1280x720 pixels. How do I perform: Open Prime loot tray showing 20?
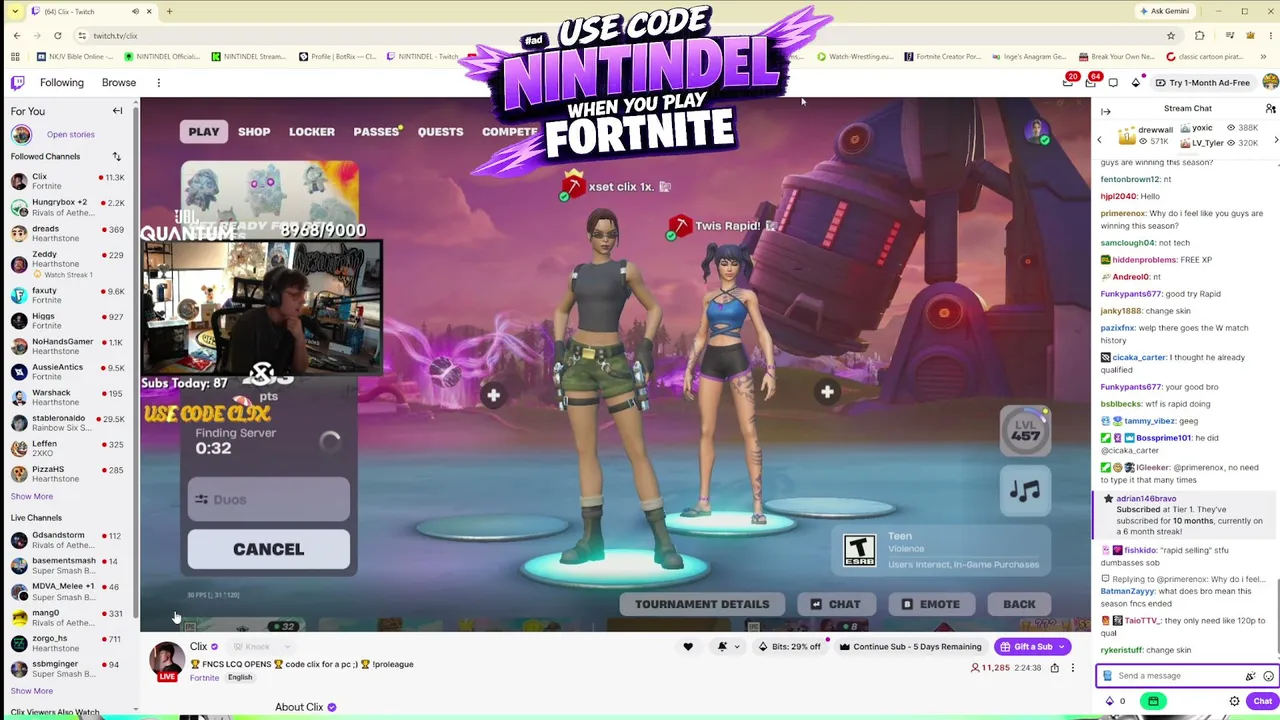click(x=1068, y=82)
